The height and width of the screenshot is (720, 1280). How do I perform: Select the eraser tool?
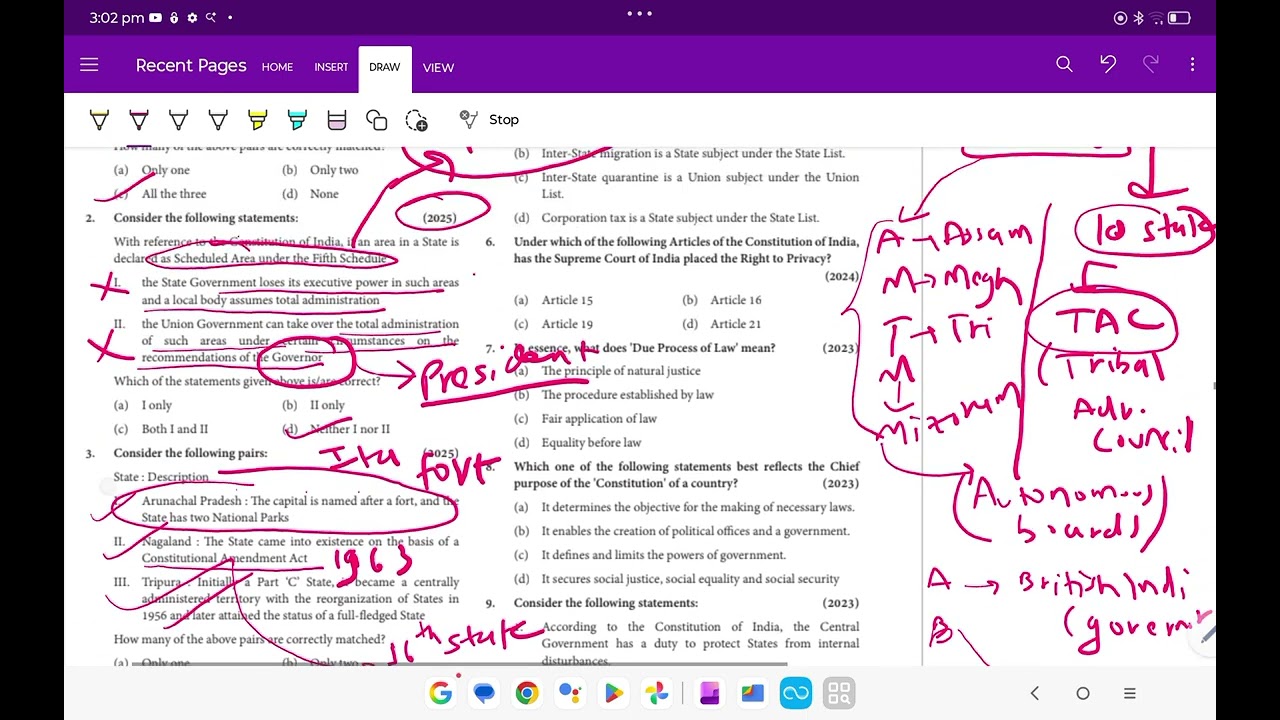pos(337,120)
